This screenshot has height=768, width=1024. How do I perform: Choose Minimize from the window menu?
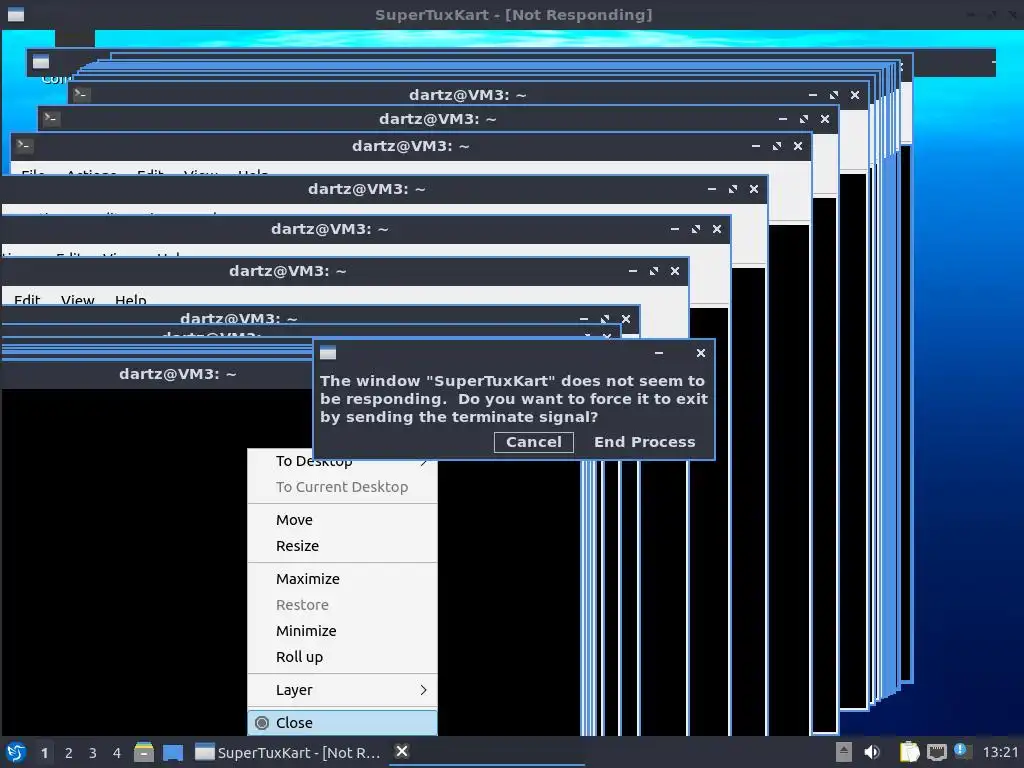click(342, 632)
